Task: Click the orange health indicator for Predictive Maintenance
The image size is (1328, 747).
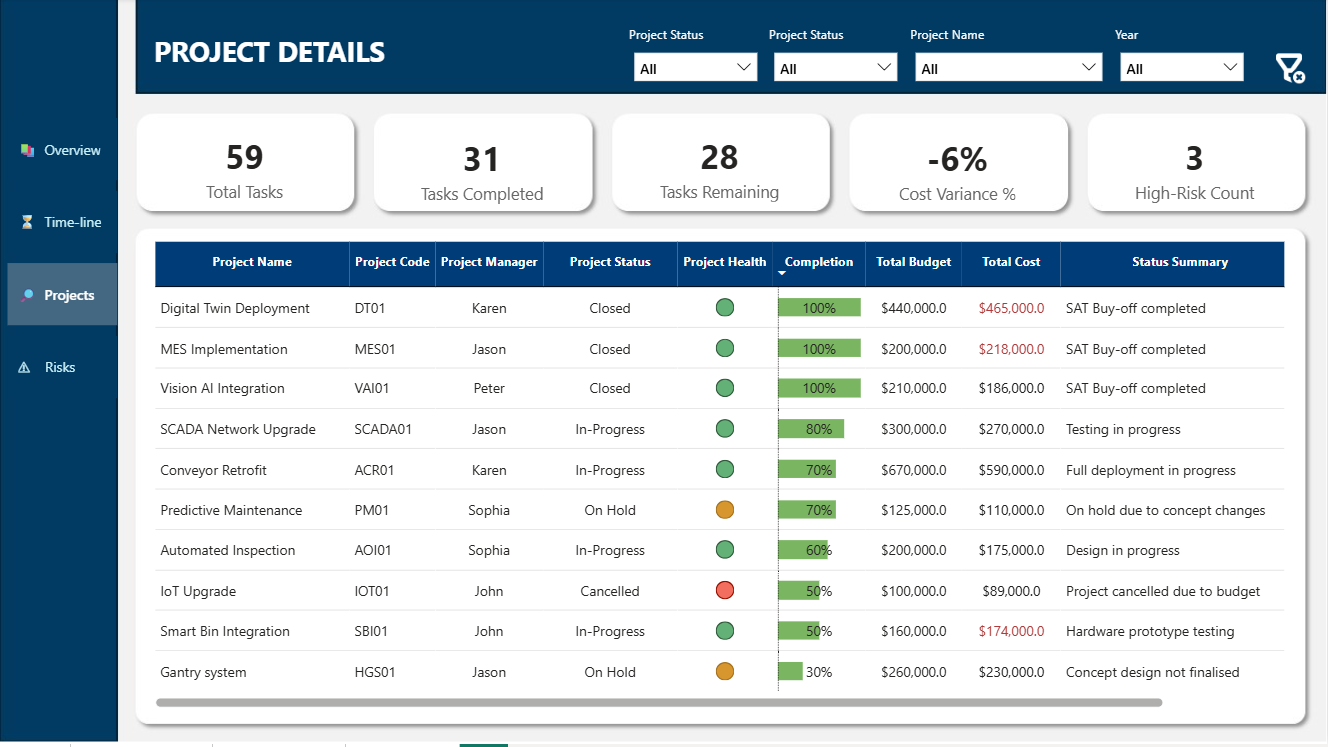Action: point(725,510)
